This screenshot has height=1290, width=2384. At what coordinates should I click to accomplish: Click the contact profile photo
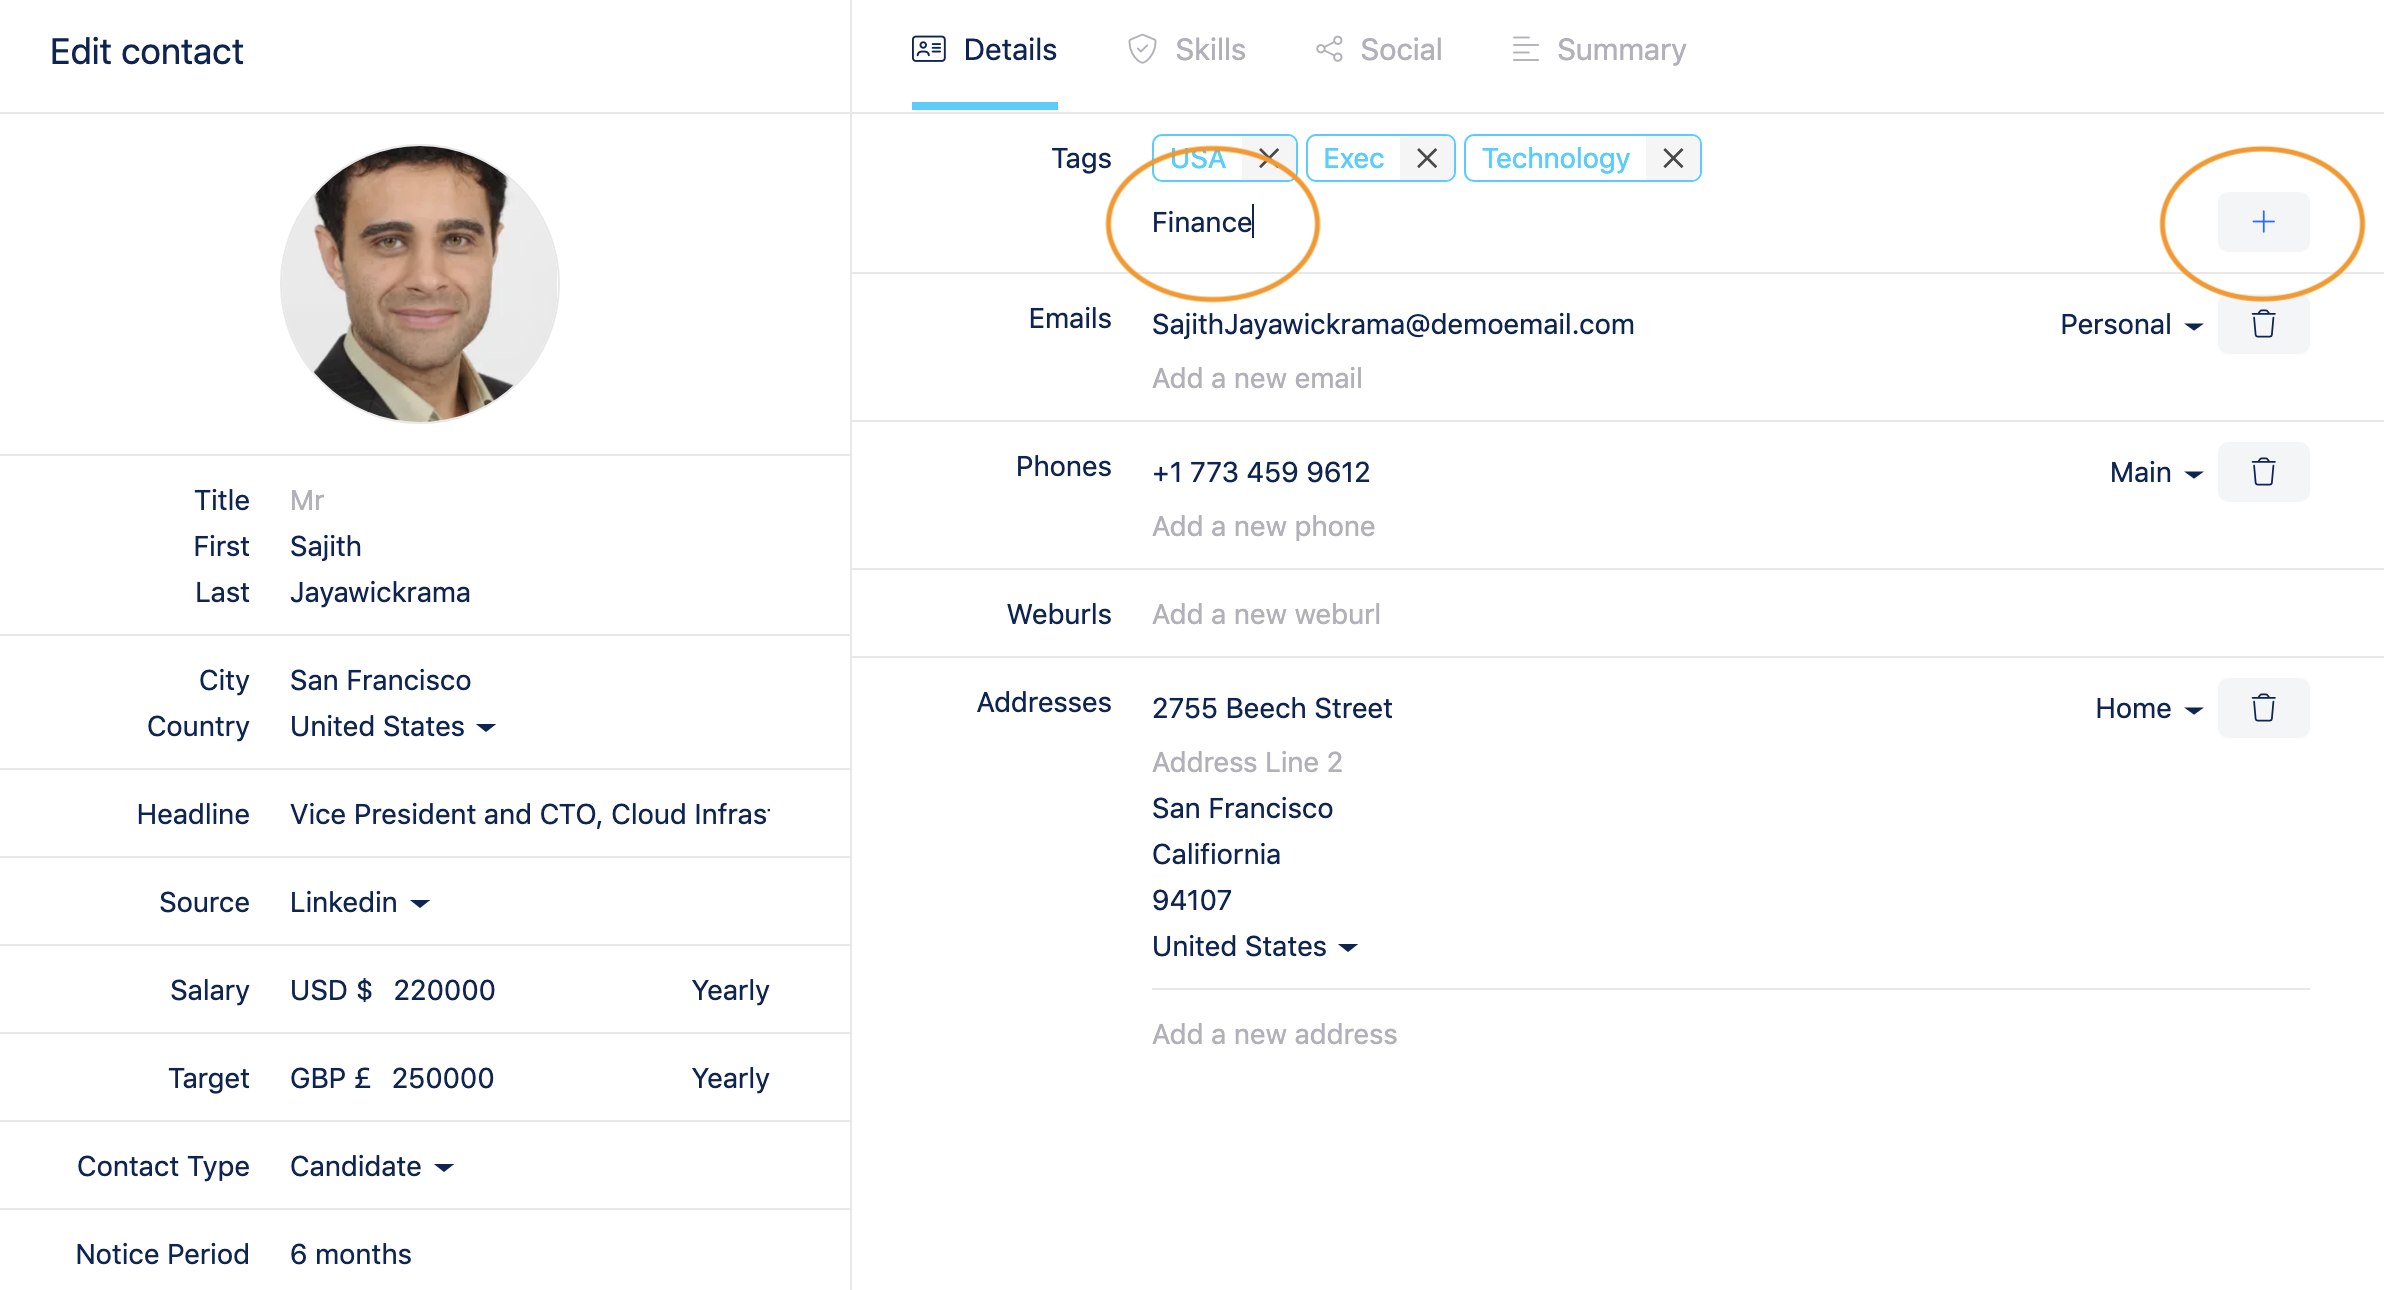[x=420, y=284]
